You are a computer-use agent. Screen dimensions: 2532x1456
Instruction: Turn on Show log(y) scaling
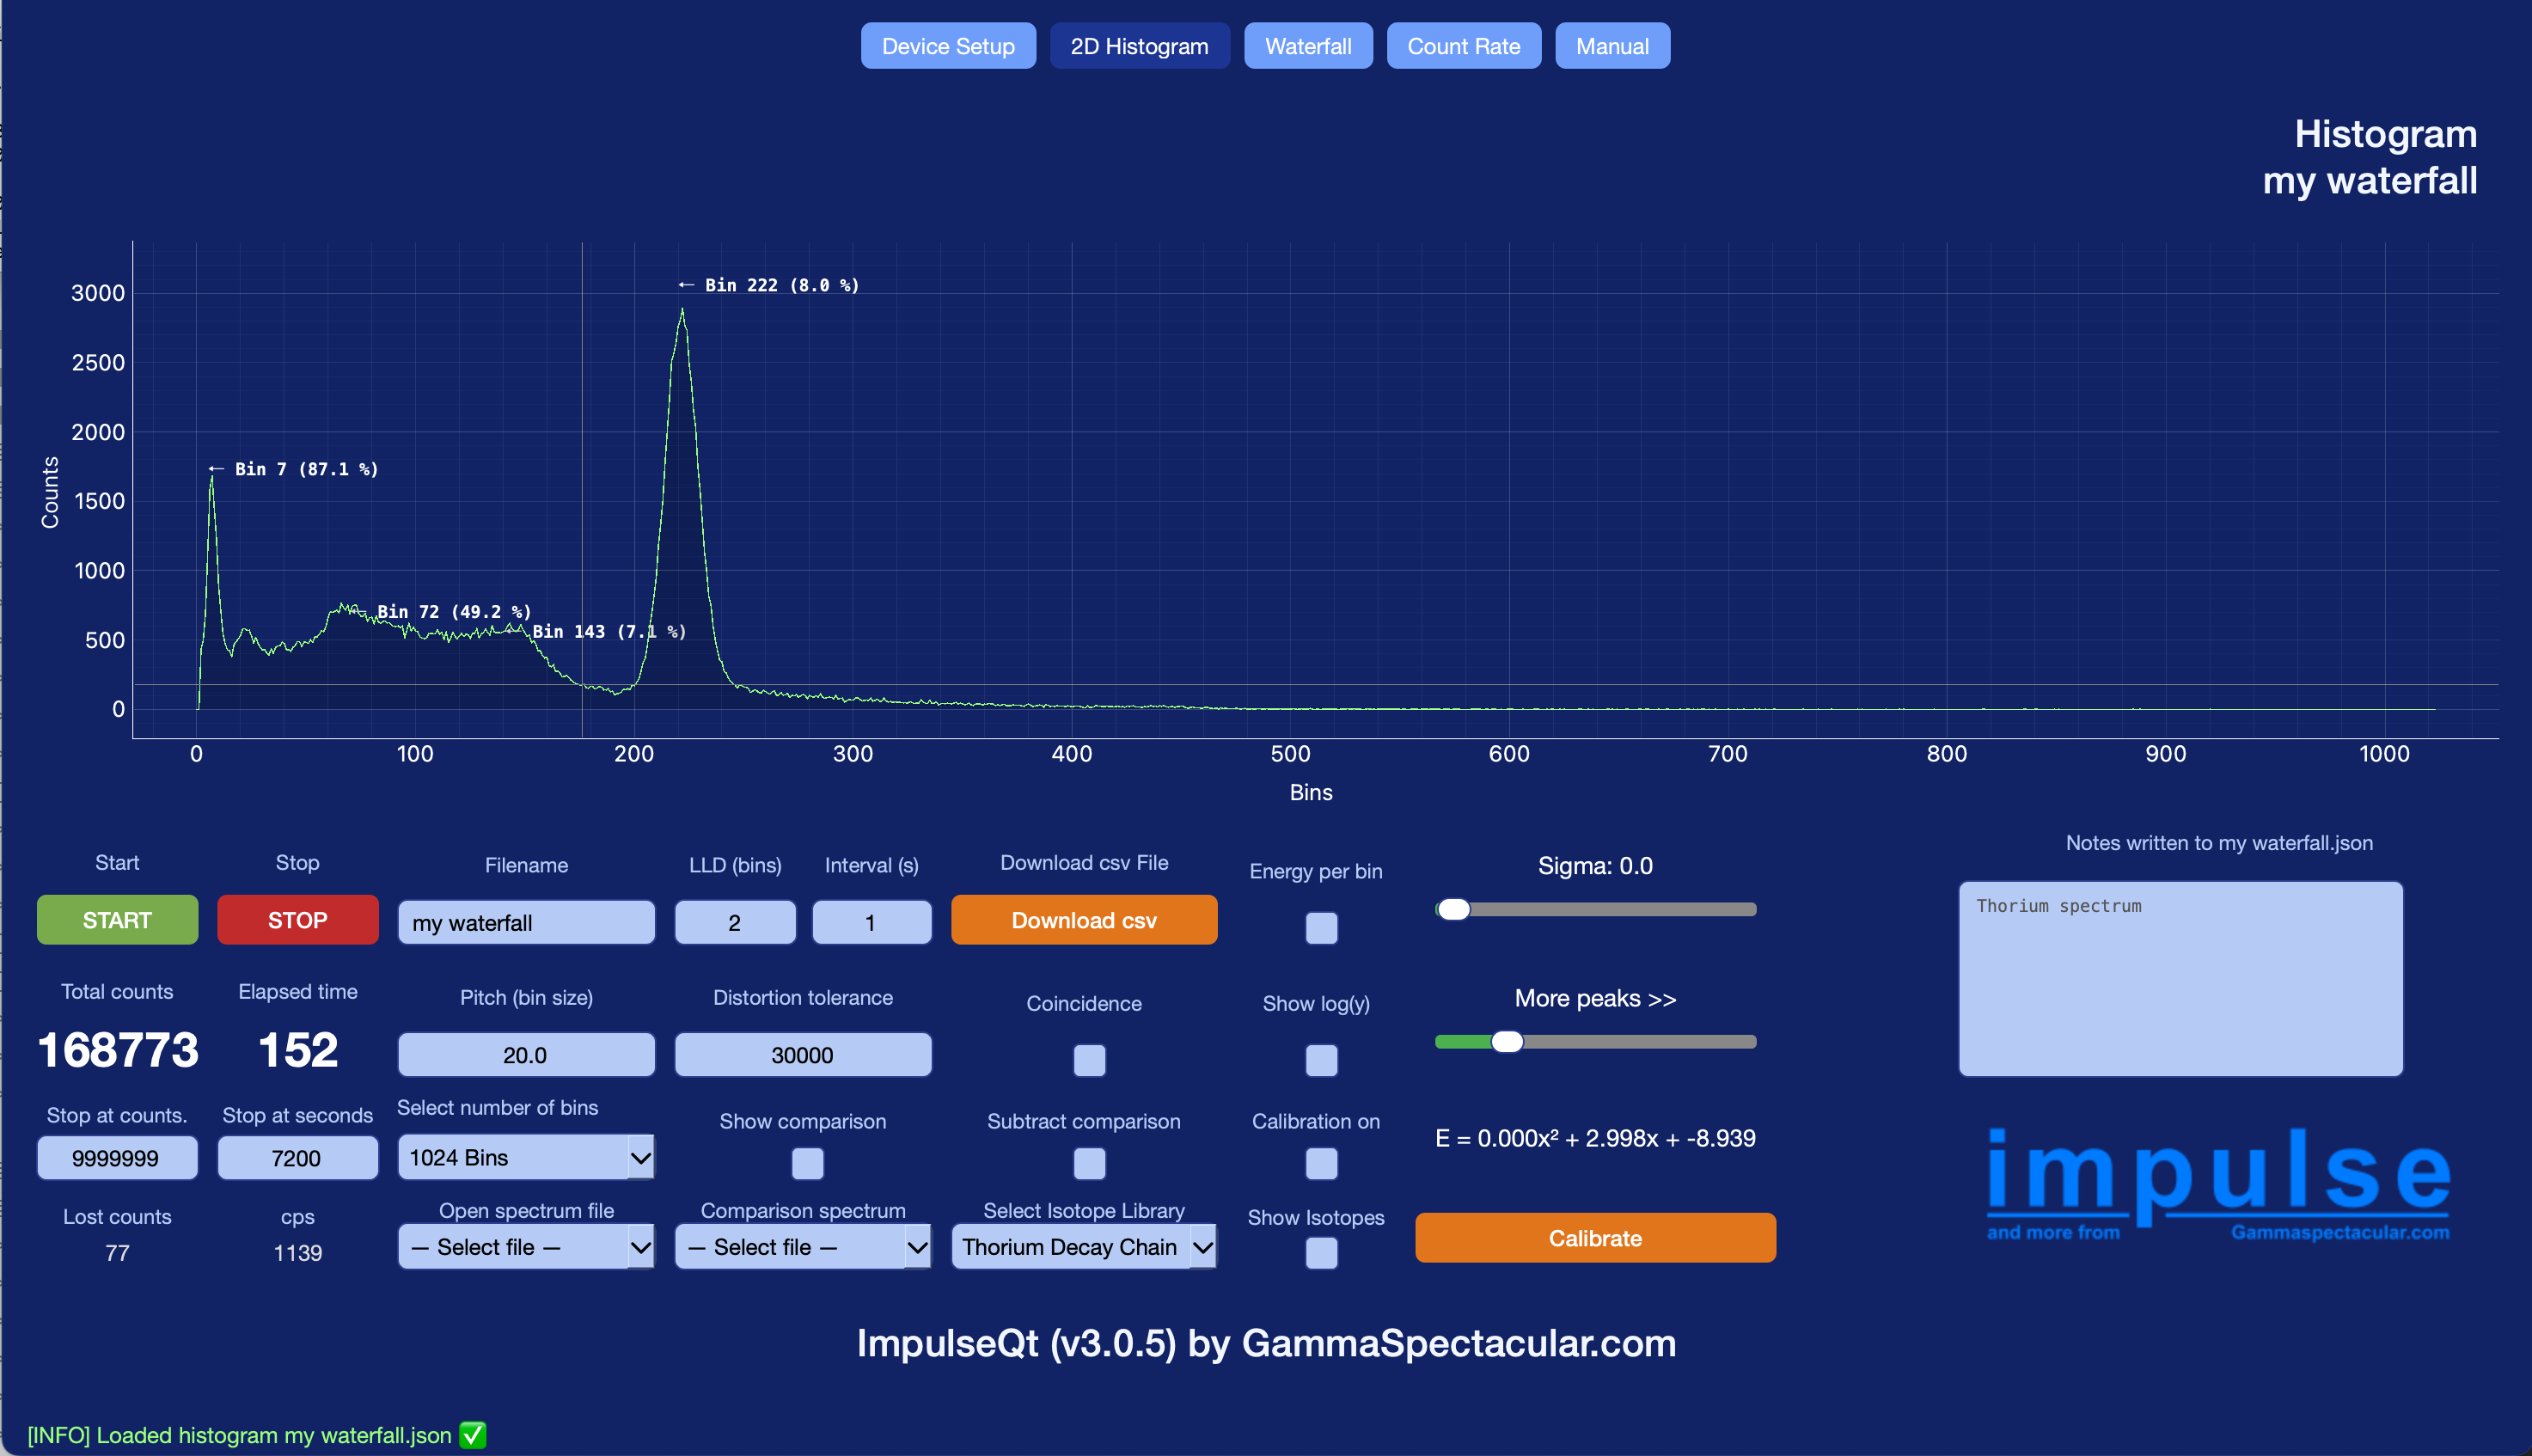1321,1061
